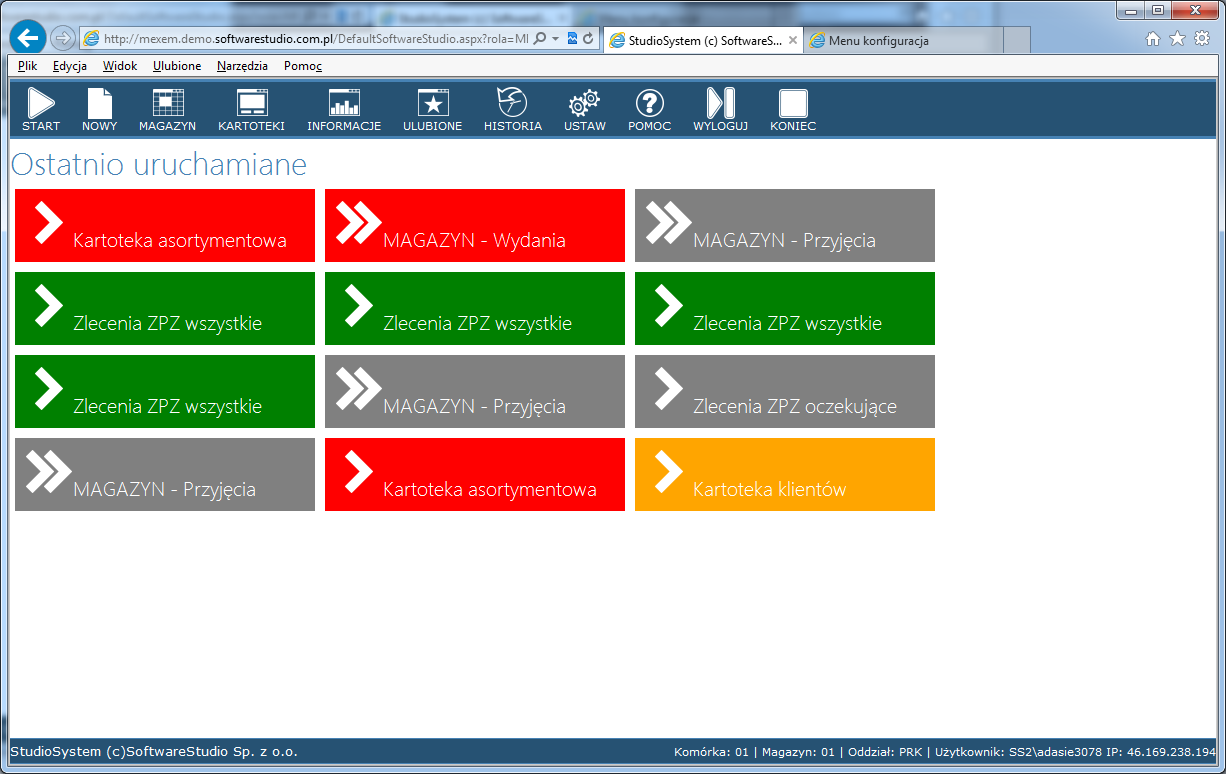Click the browser Home icon

(1153, 39)
